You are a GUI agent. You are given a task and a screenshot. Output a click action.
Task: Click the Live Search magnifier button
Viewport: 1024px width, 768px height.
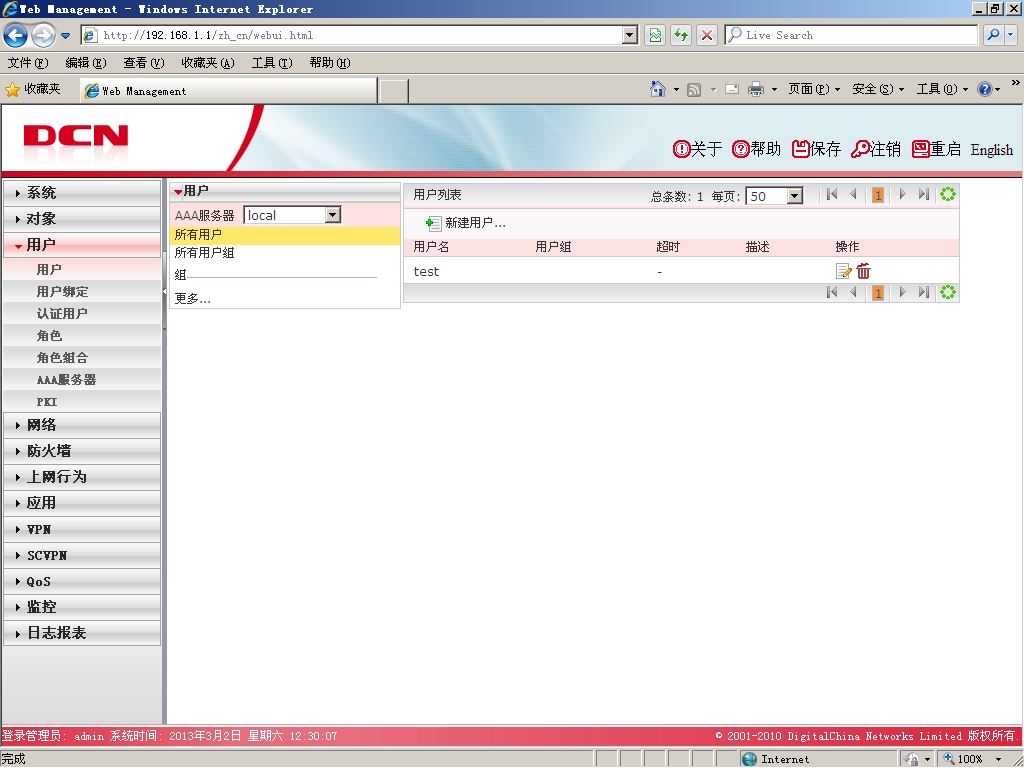(993, 35)
